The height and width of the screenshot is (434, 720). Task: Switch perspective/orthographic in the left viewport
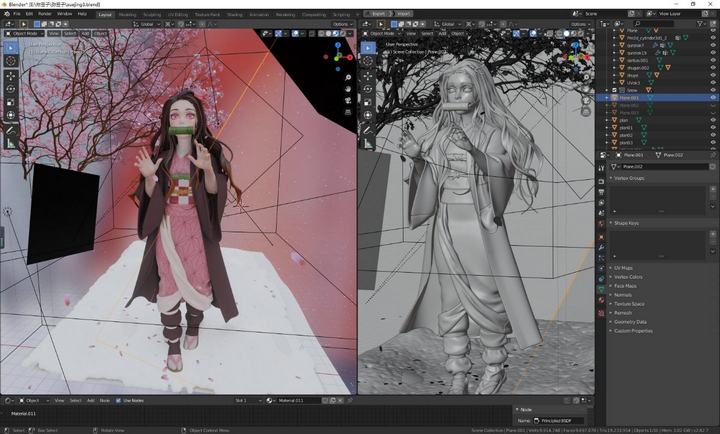pyautogui.click(x=348, y=112)
